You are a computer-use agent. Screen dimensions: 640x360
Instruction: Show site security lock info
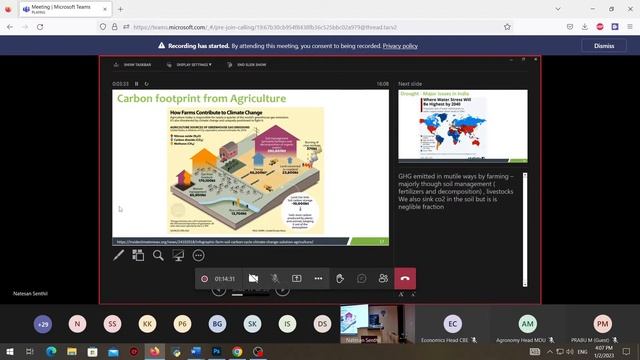[x=115, y=27]
